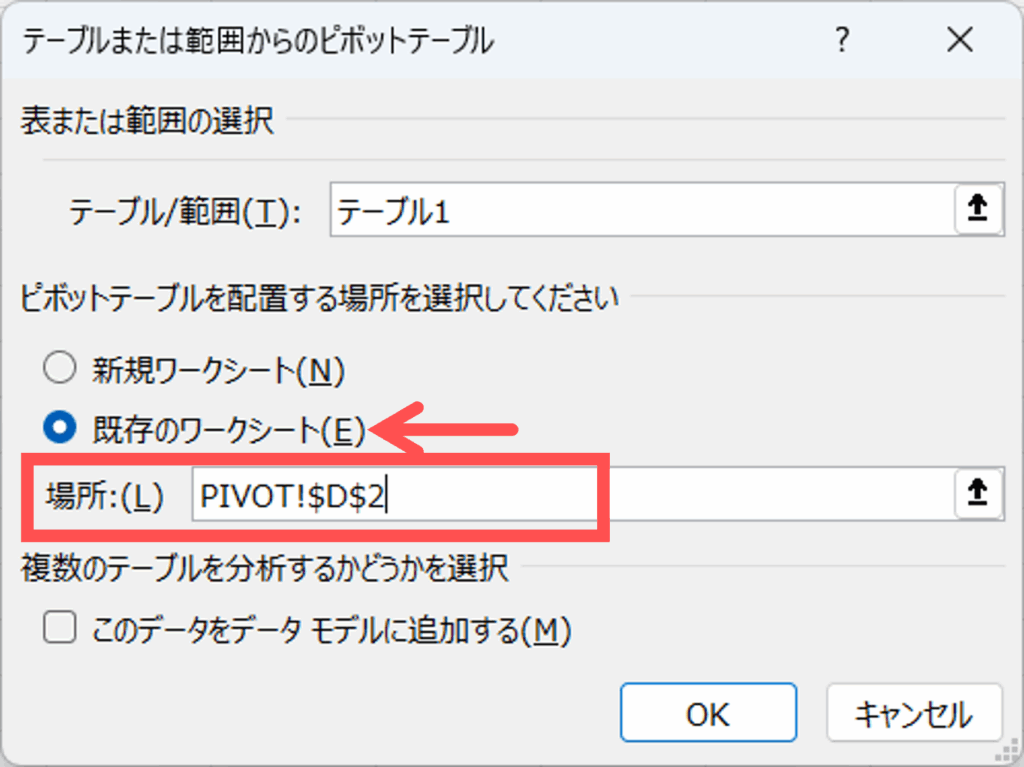Screen dimensions: 1024x767
Task: Click the 場所 range selector arrow icon
Action: click(977, 494)
